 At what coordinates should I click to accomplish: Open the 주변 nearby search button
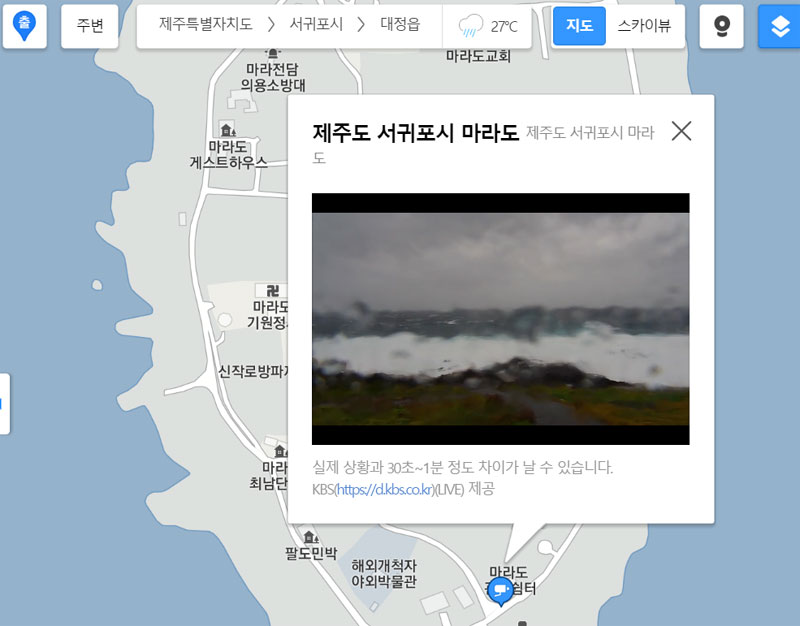click(90, 26)
